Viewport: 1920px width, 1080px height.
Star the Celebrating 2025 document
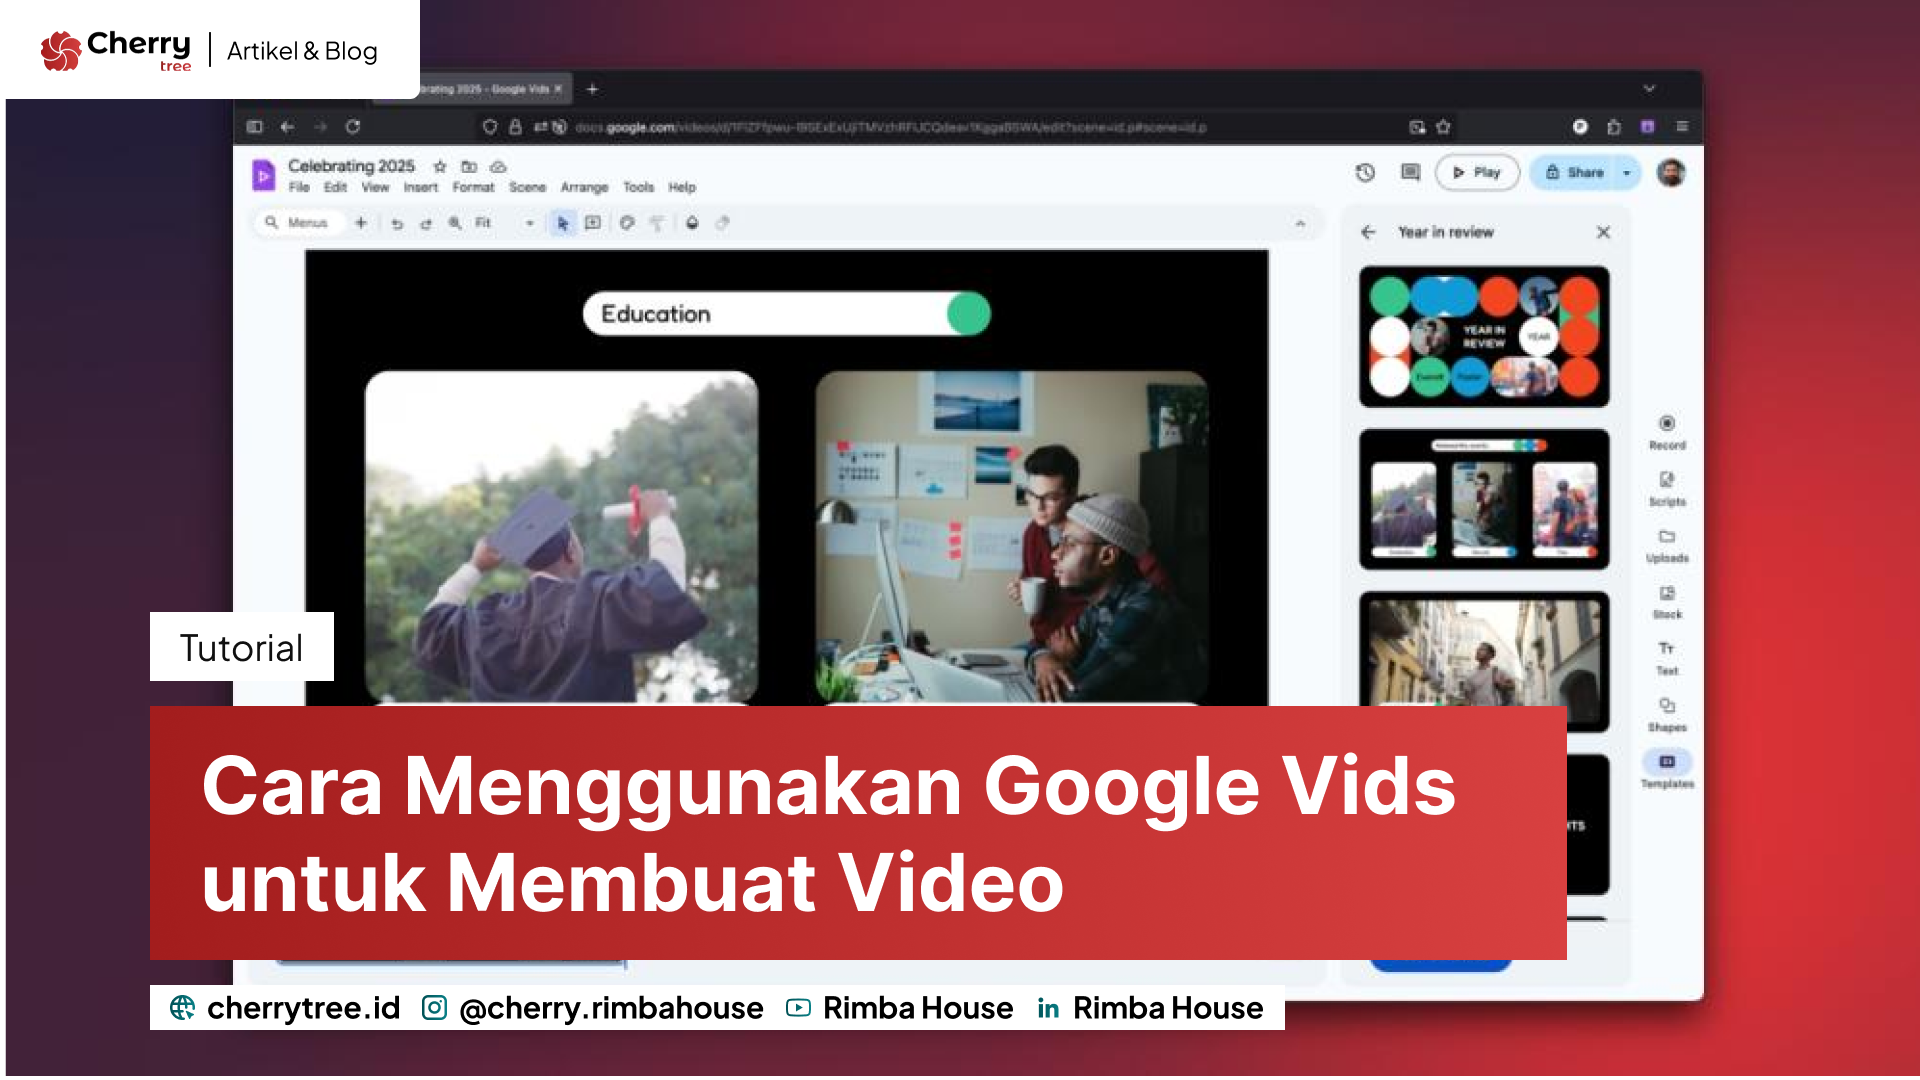[x=439, y=166]
